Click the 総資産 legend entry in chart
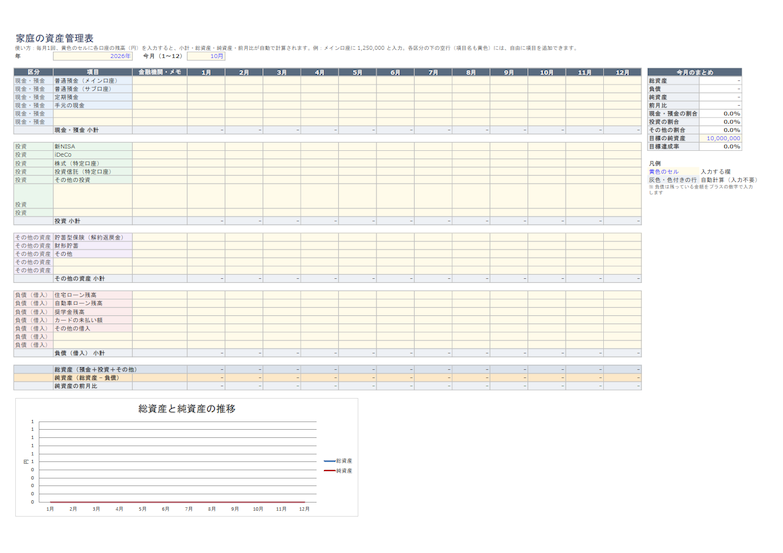 point(338,461)
